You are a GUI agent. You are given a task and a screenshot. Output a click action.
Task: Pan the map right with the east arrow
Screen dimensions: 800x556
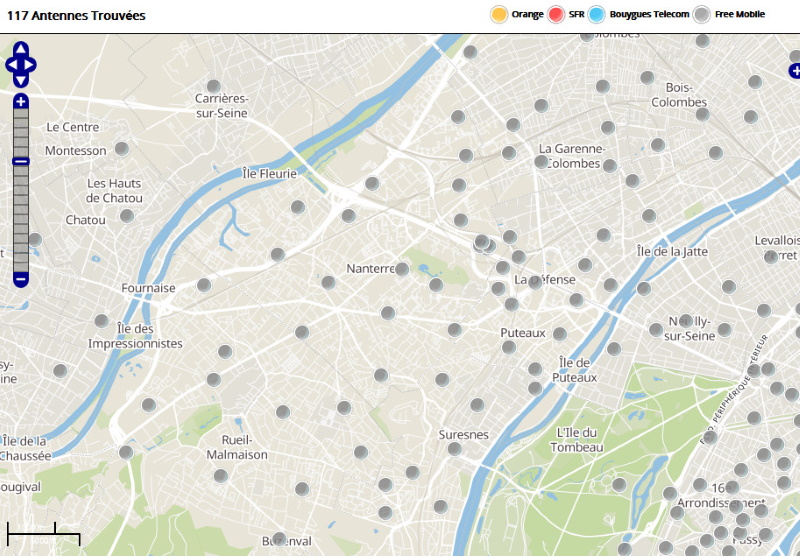30,65
